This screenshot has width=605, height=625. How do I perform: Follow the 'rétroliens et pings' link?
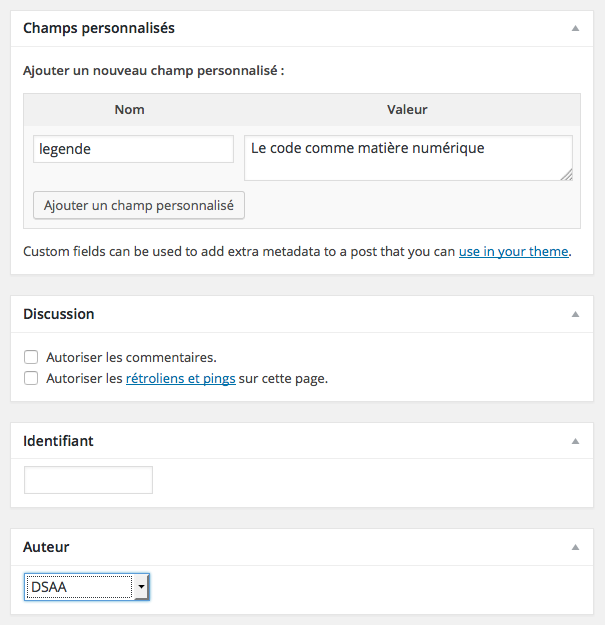tap(180, 379)
